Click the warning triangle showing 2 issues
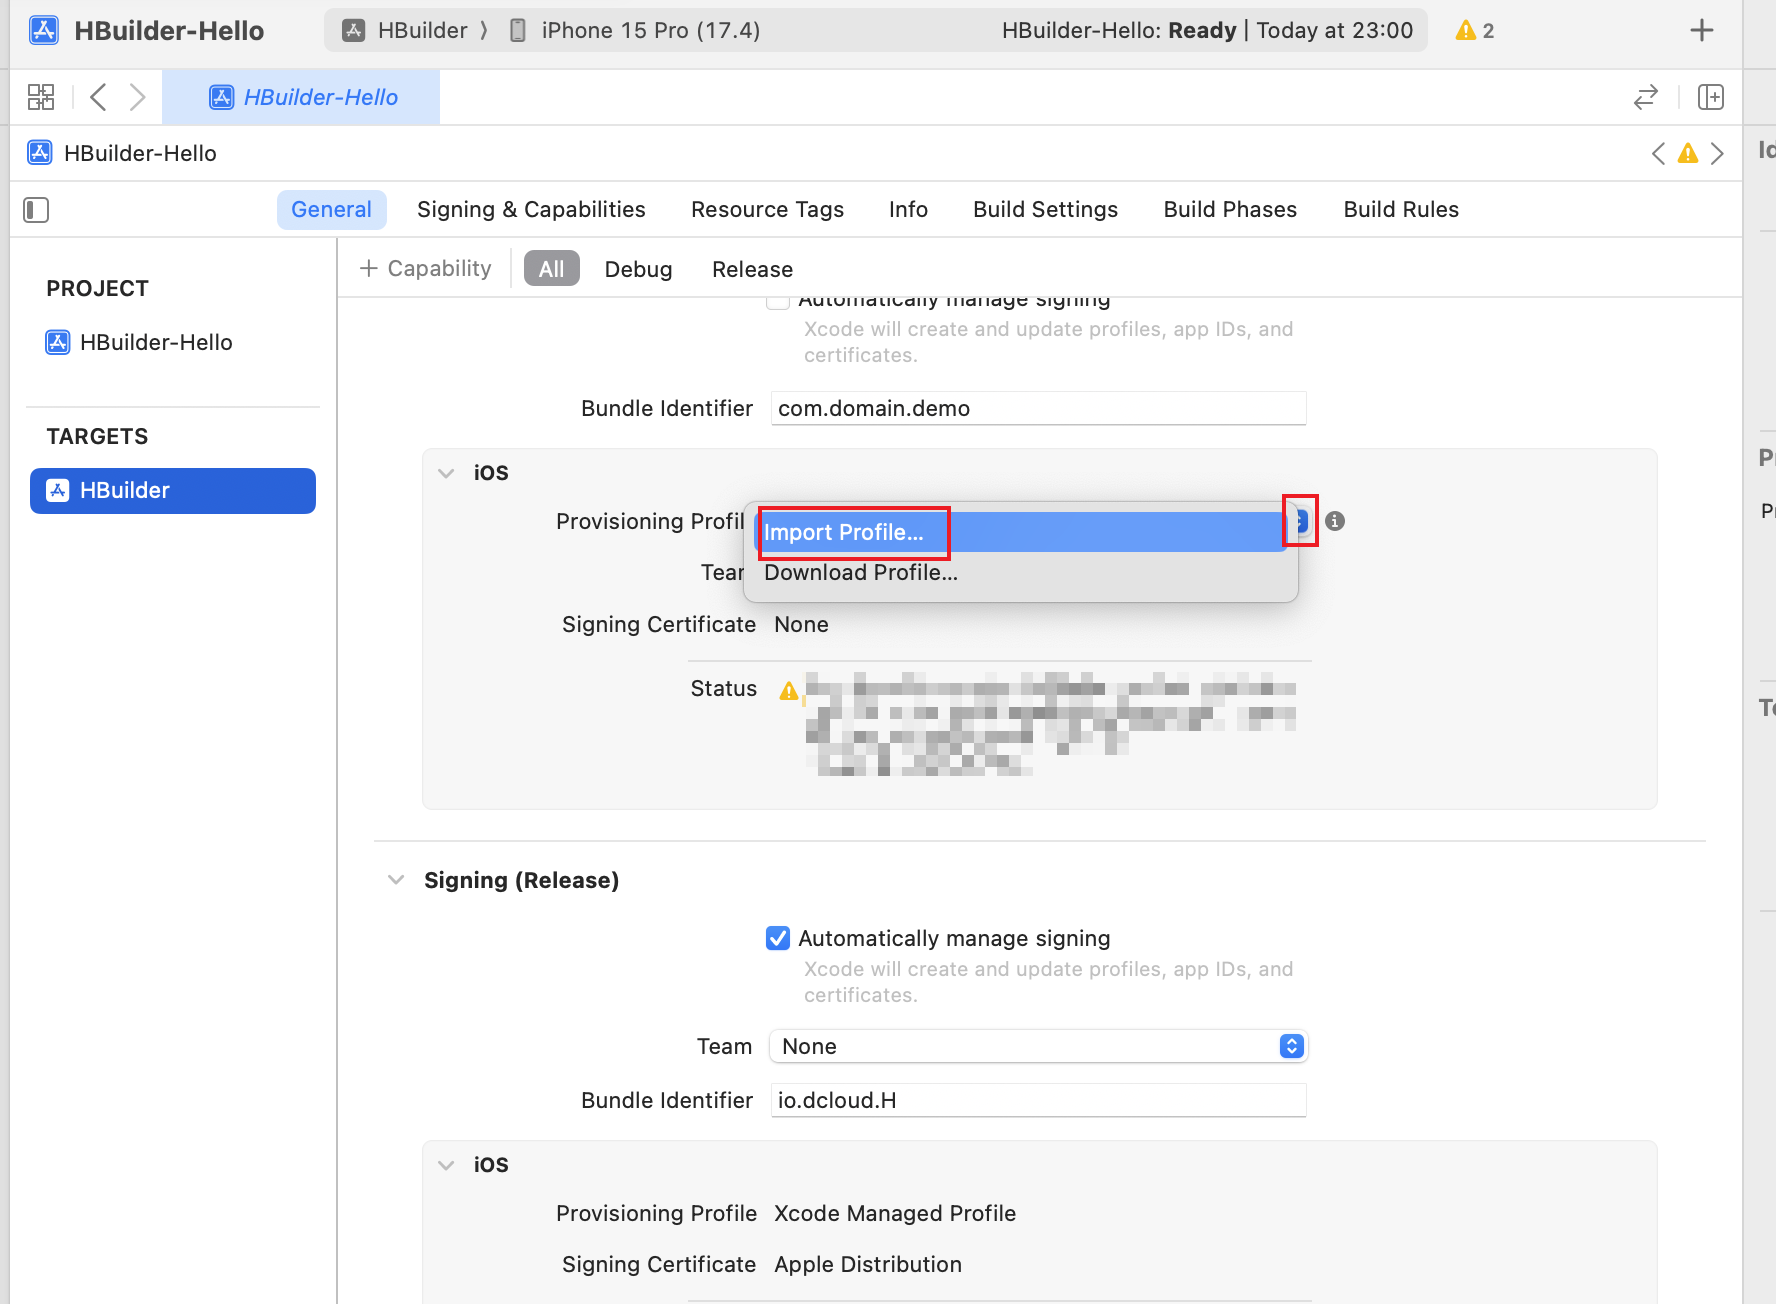 click(1474, 31)
